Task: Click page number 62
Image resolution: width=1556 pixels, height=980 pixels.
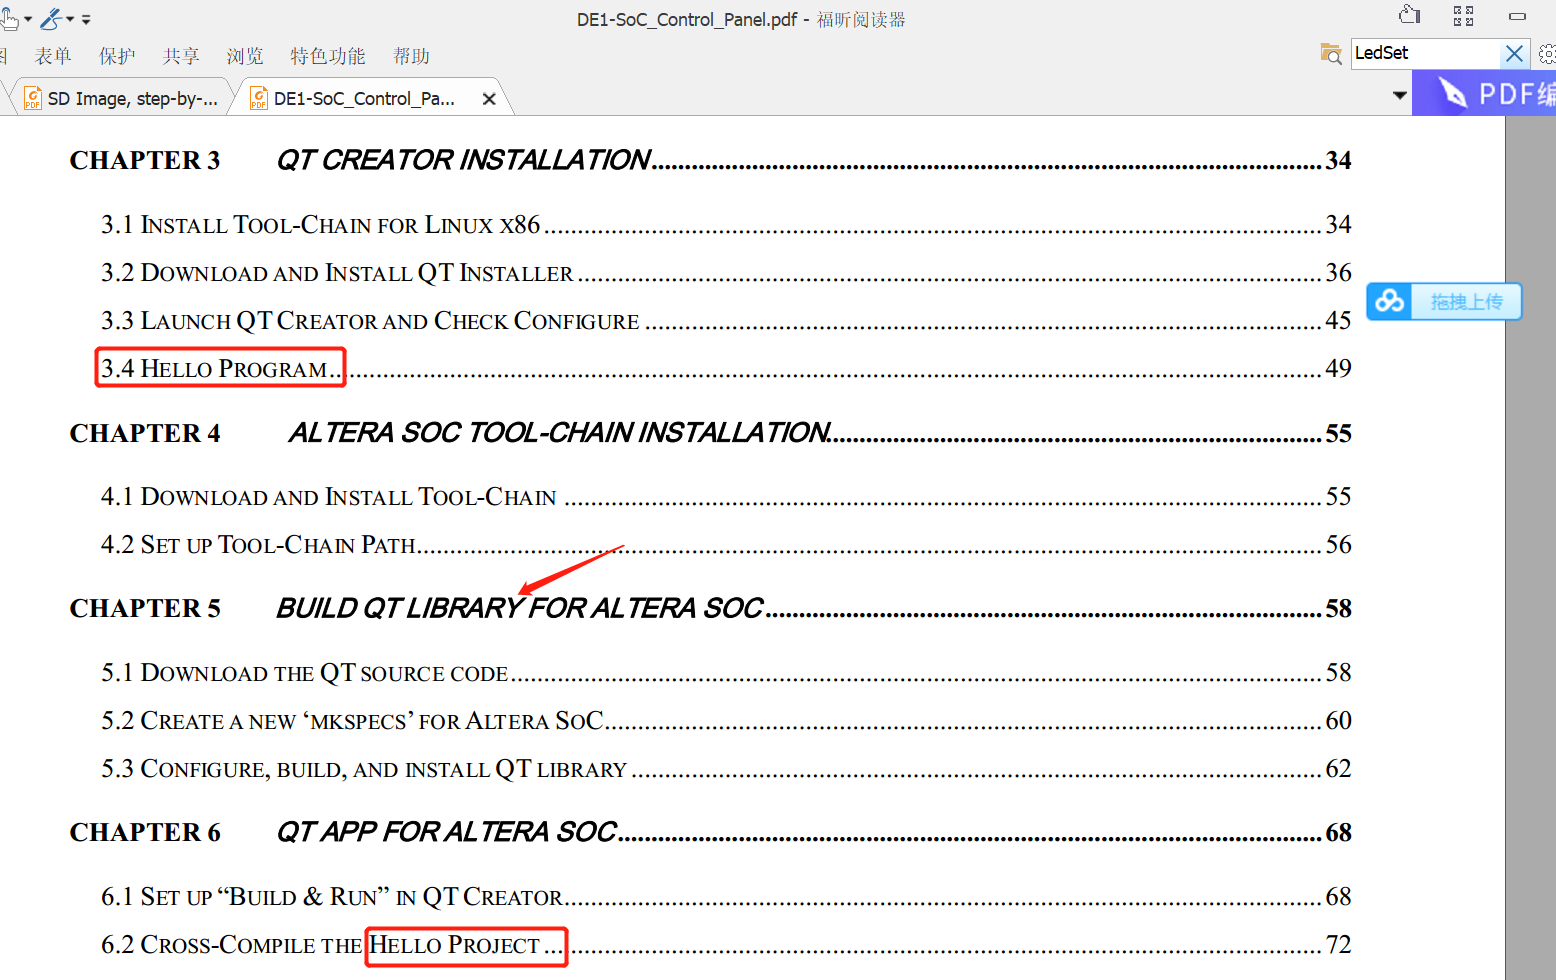Action: click(x=1339, y=768)
